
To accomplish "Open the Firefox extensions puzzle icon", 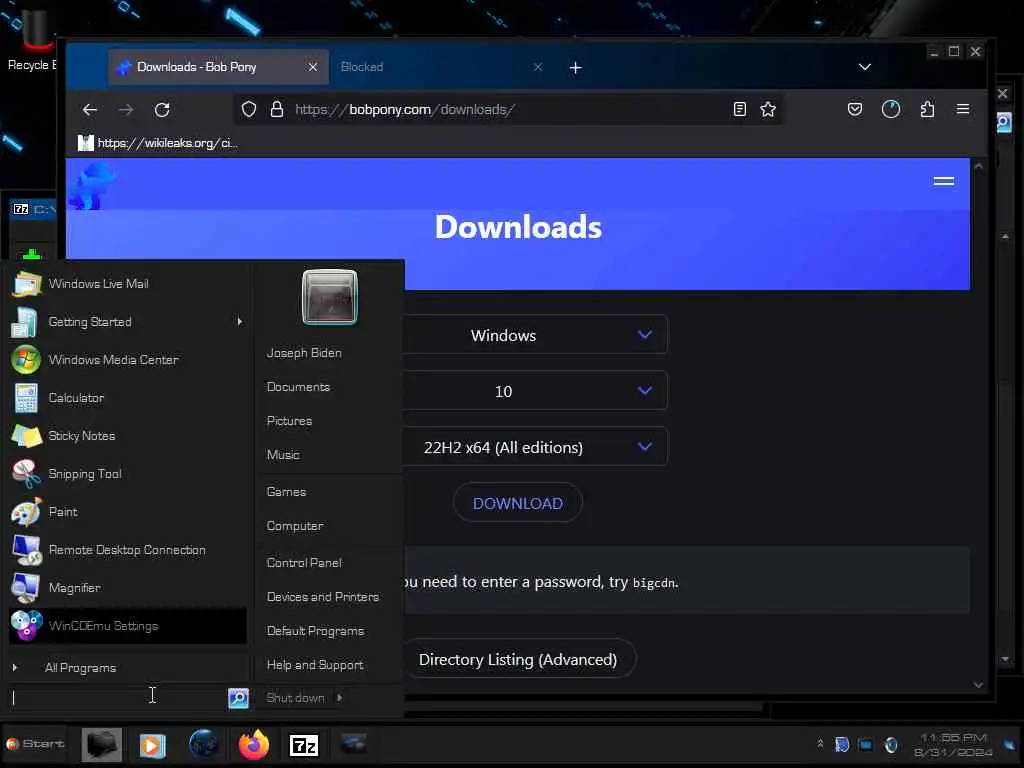I will click(x=927, y=109).
